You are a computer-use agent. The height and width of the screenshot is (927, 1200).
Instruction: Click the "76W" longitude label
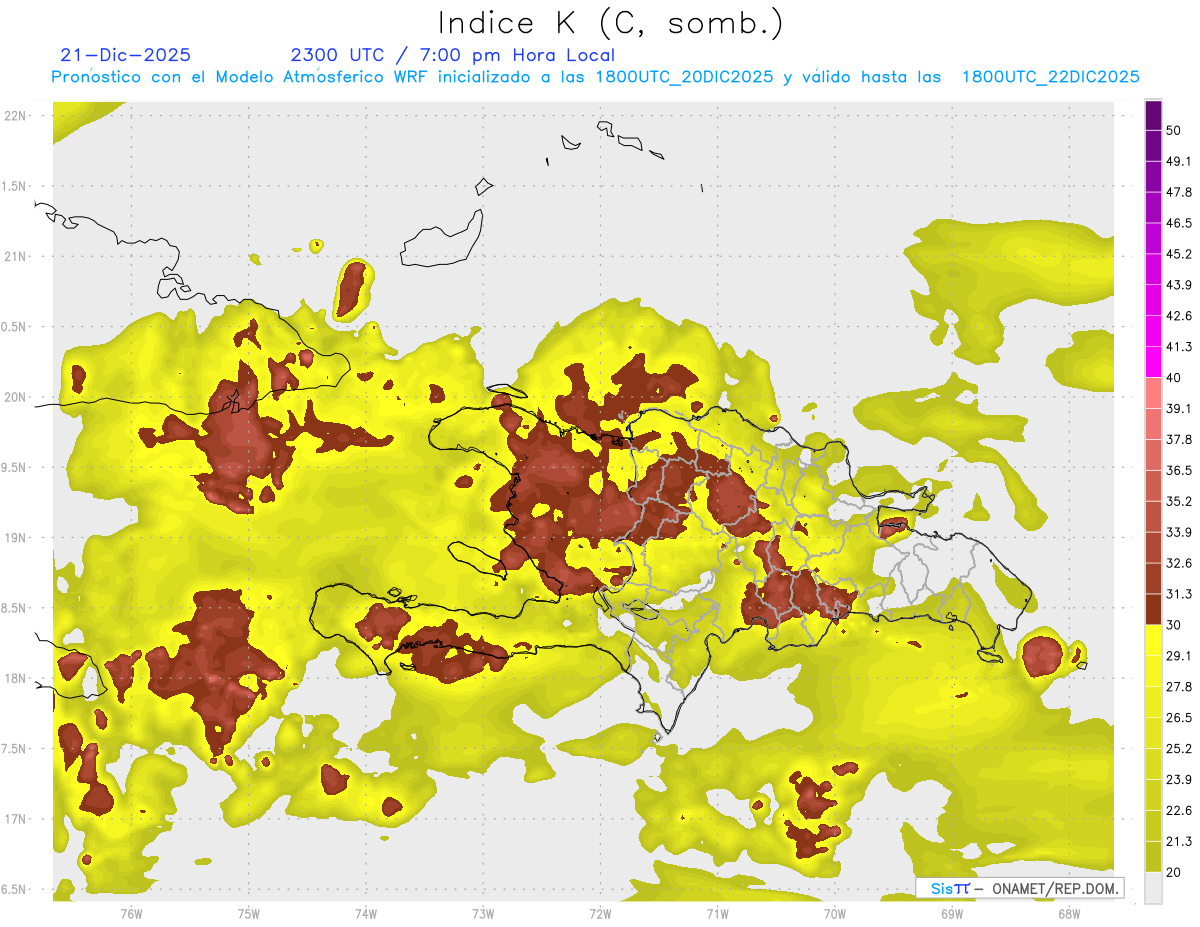[x=131, y=913]
